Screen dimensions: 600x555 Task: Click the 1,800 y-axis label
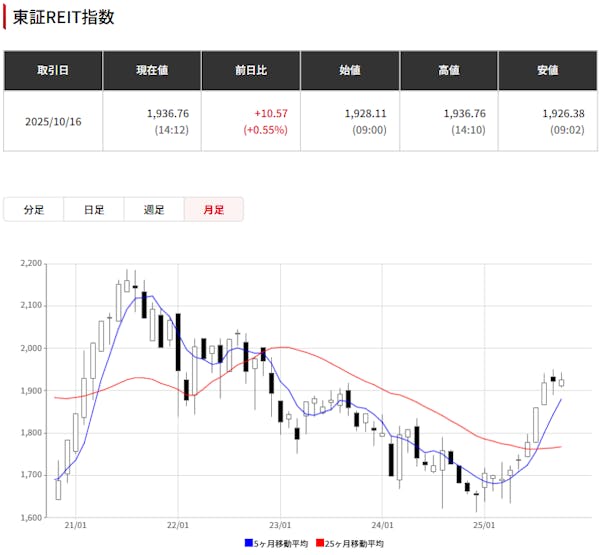coord(31,433)
